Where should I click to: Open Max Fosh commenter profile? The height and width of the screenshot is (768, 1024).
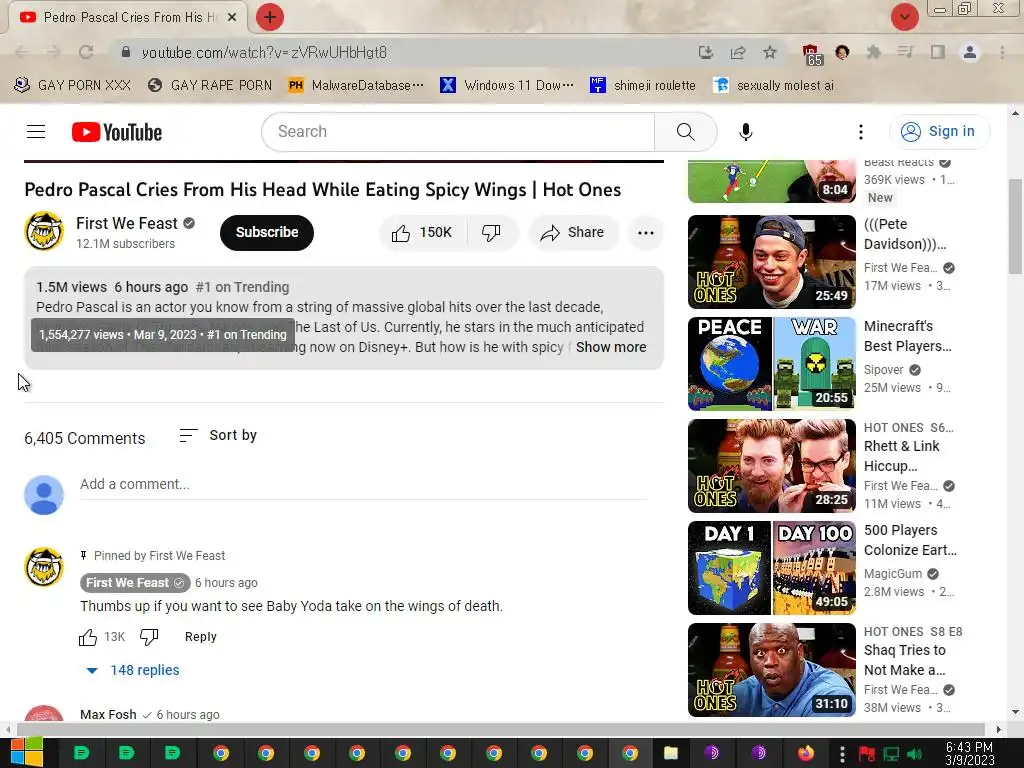point(108,714)
